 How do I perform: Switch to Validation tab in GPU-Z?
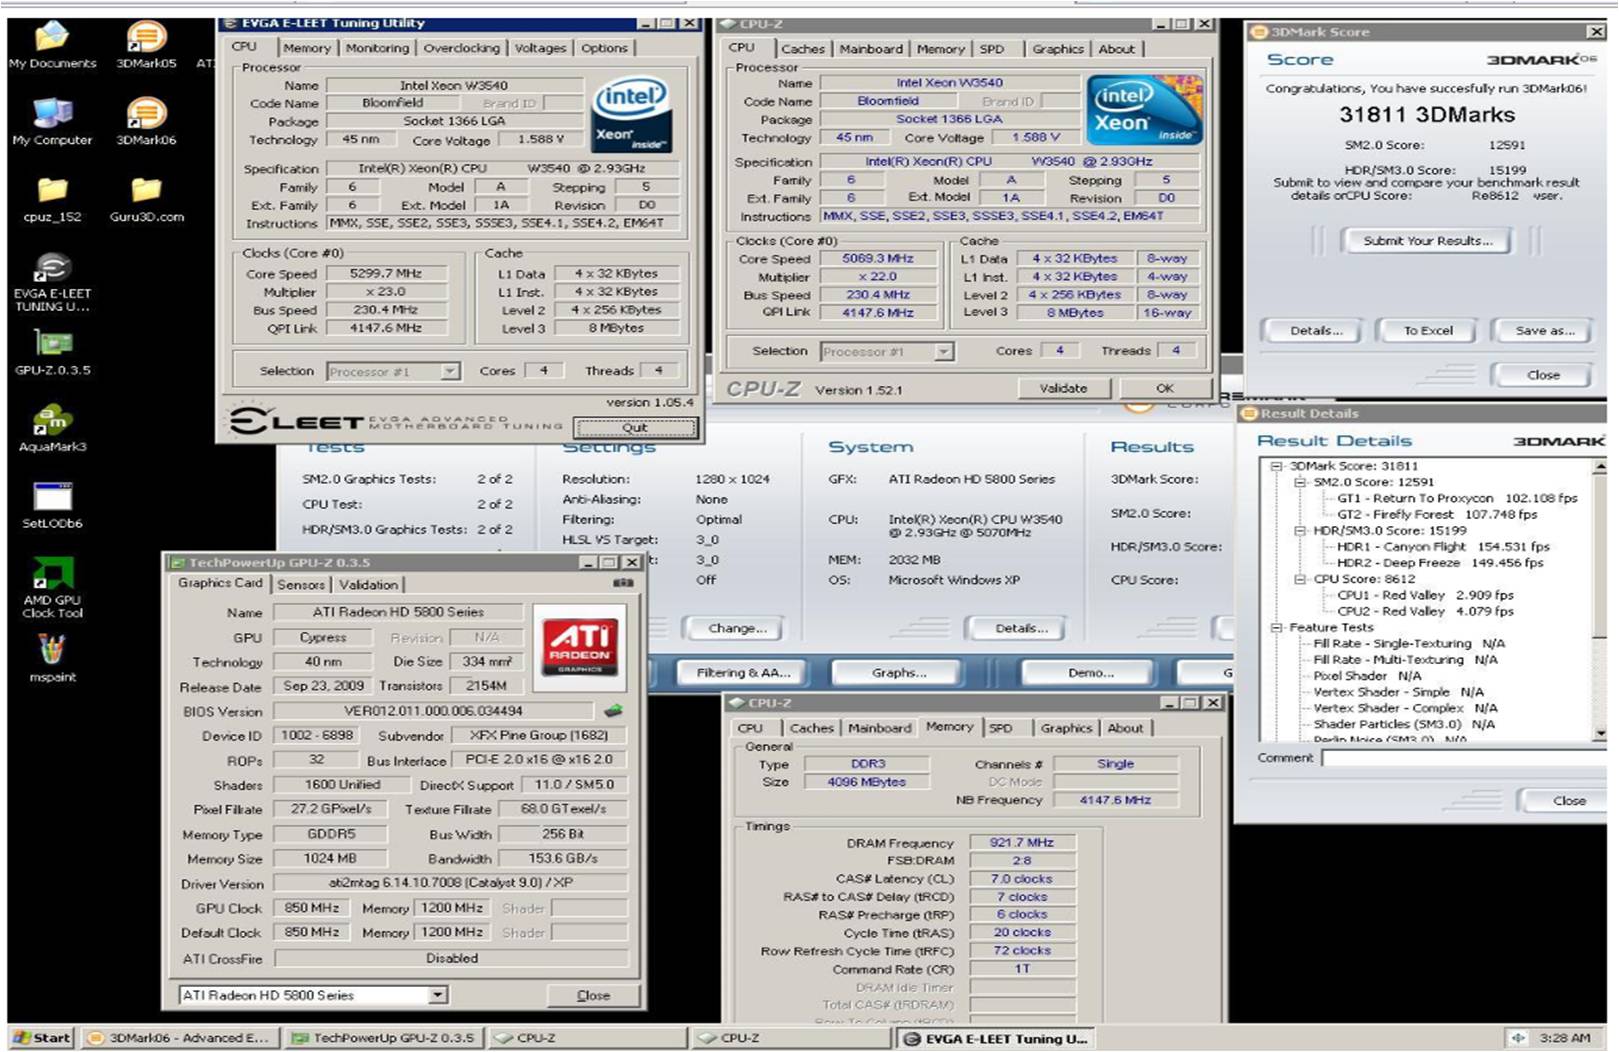[368, 585]
